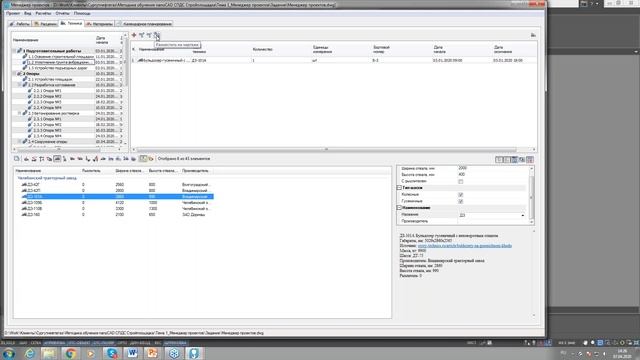Image resolution: width=640 pixels, height=360 pixels.
Task: Select '1.3 Устройство подъездных дорог' work
Action: 58,68
